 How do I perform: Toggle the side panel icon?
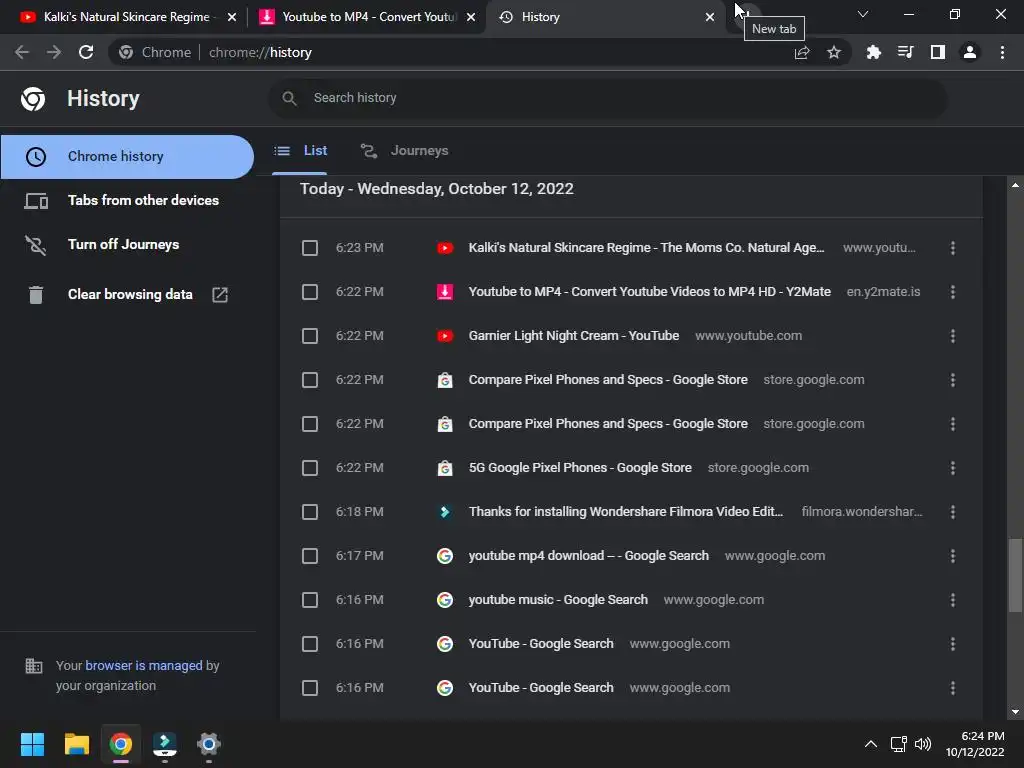(x=938, y=52)
